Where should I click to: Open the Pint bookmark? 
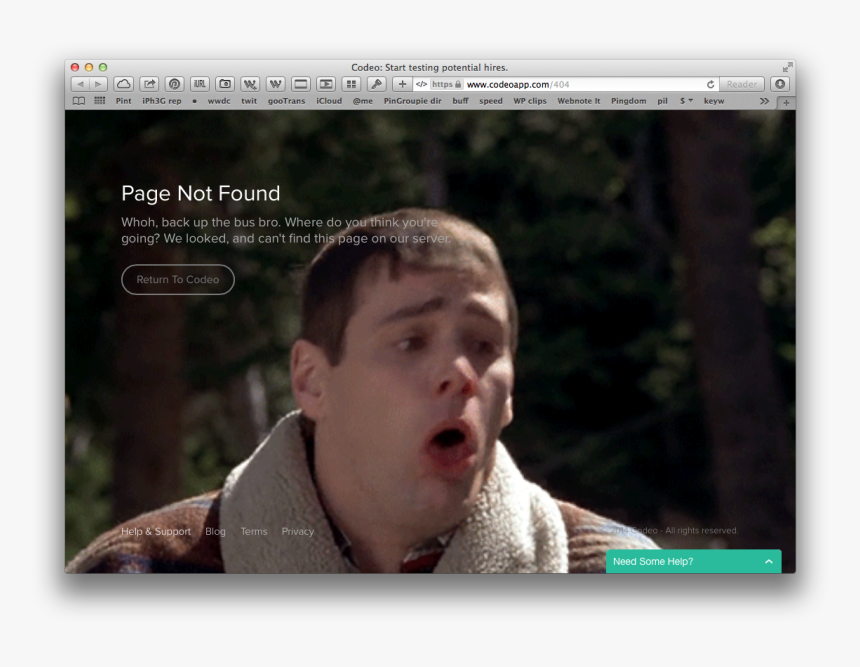pos(123,101)
